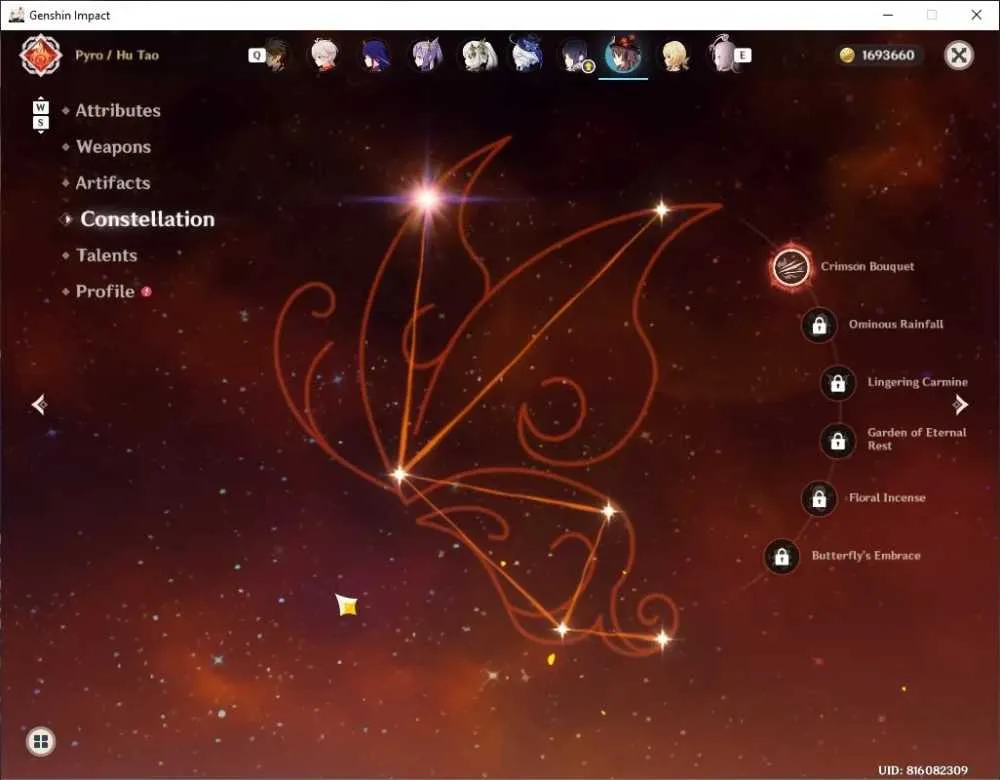Click the Pyro element emblem icon
Screen dimensions: 1000x780
tap(40, 55)
